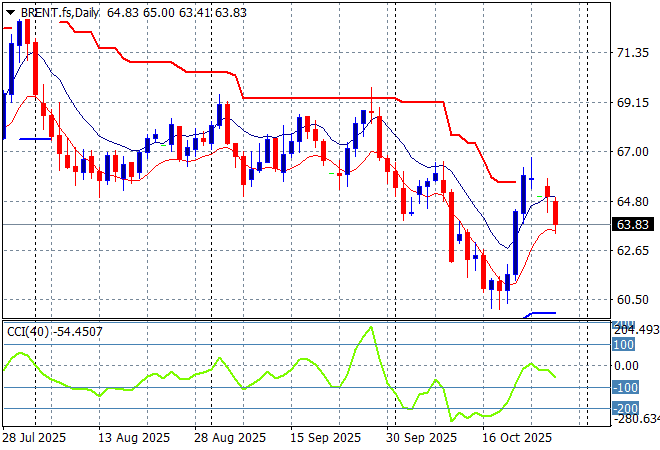
Task: Click the -280.634 CCI scale minimum
Action: click(x=636, y=419)
